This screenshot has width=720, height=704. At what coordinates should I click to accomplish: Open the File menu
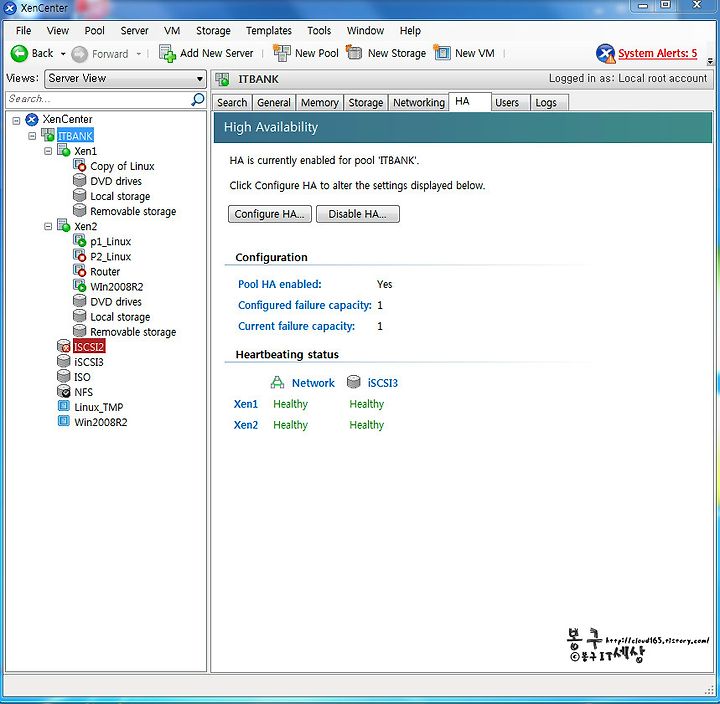click(x=23, y=31)
